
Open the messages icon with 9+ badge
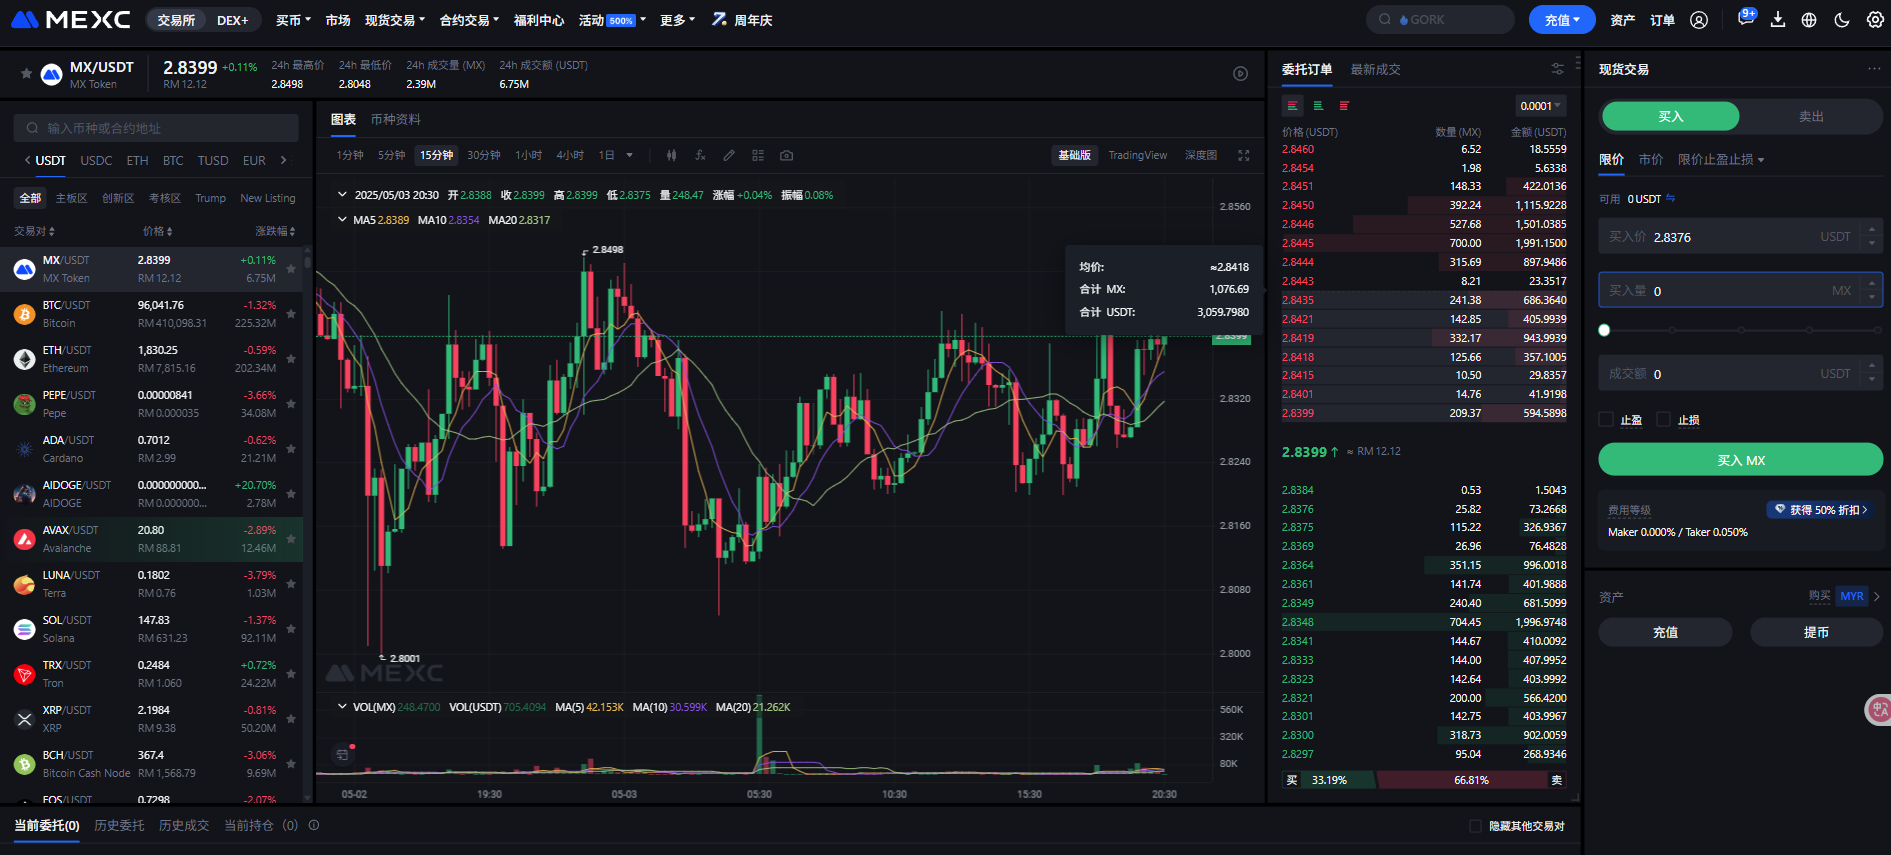point(1745,19)
